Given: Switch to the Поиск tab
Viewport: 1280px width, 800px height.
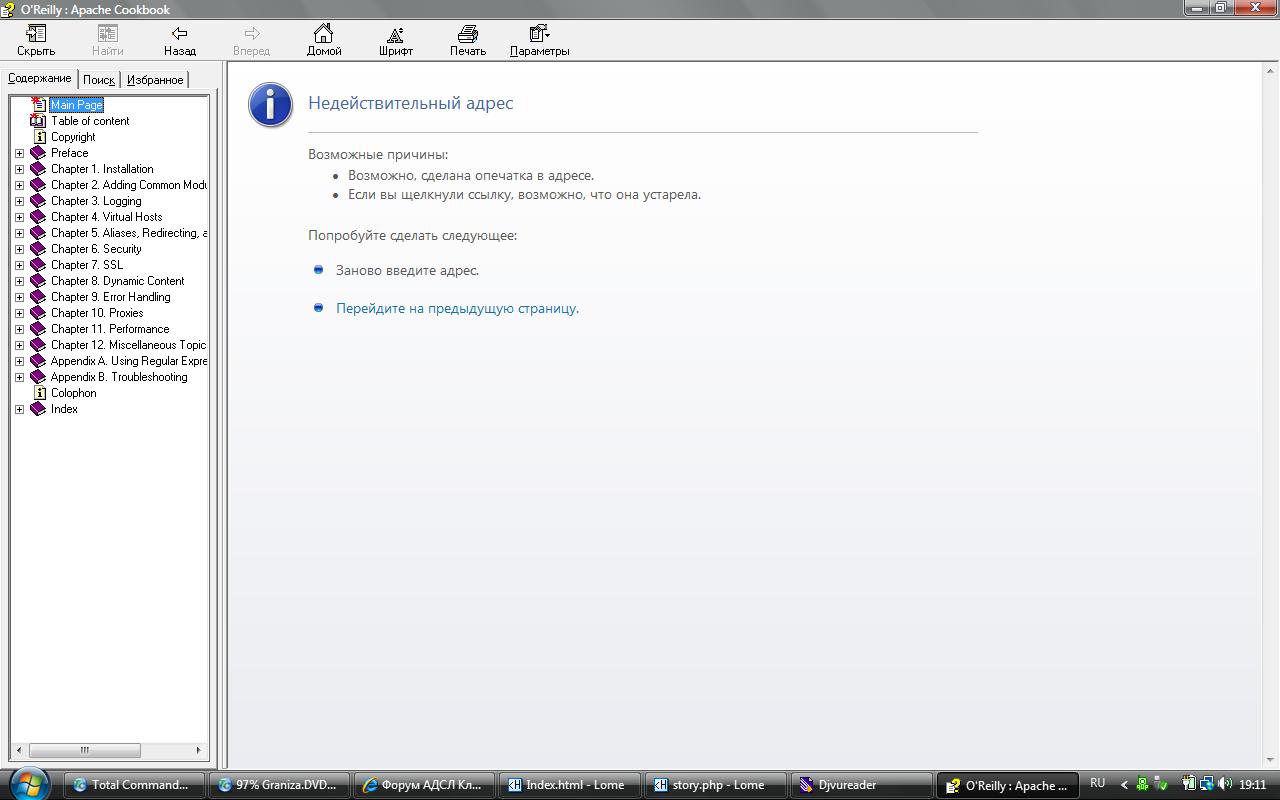Looking at the screenshot, I should coord(99,80).
